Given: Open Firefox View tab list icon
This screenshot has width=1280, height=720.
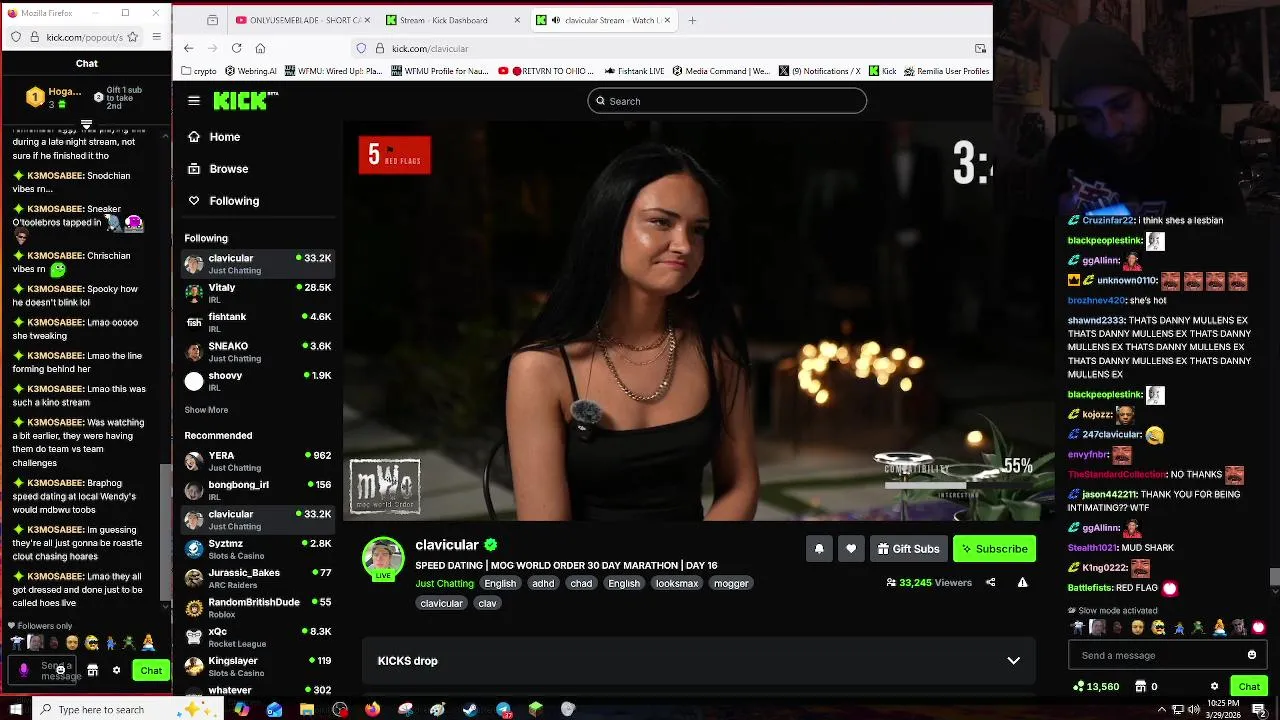Looking at the screenshot, I should [213, 20].
